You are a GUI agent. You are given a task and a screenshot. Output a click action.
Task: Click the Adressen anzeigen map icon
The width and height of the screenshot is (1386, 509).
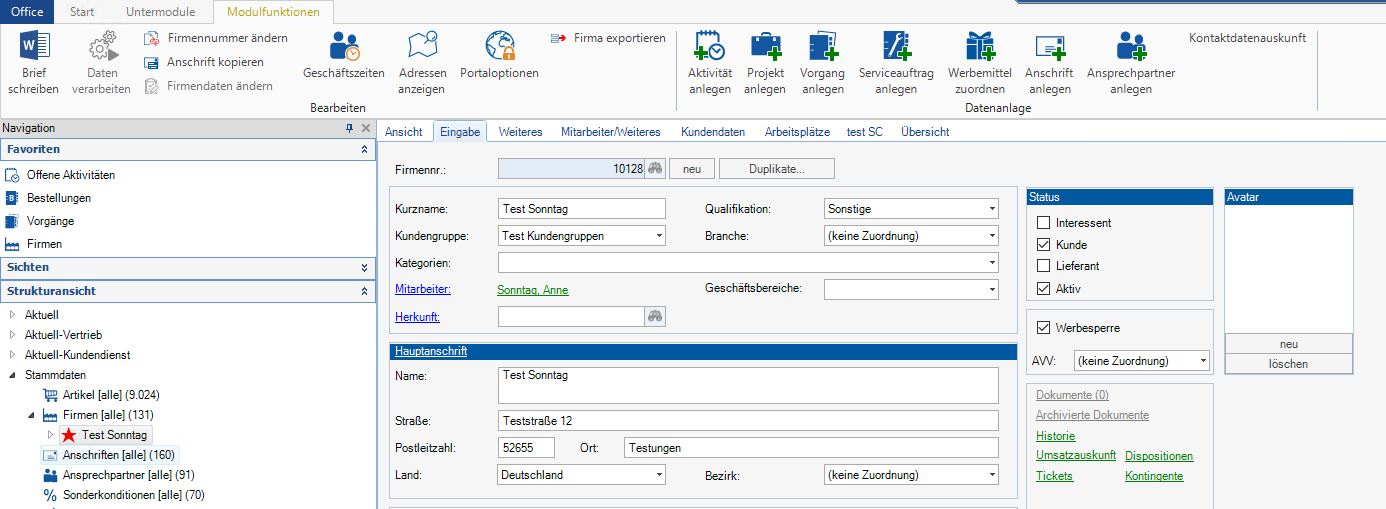pos(421,47)
